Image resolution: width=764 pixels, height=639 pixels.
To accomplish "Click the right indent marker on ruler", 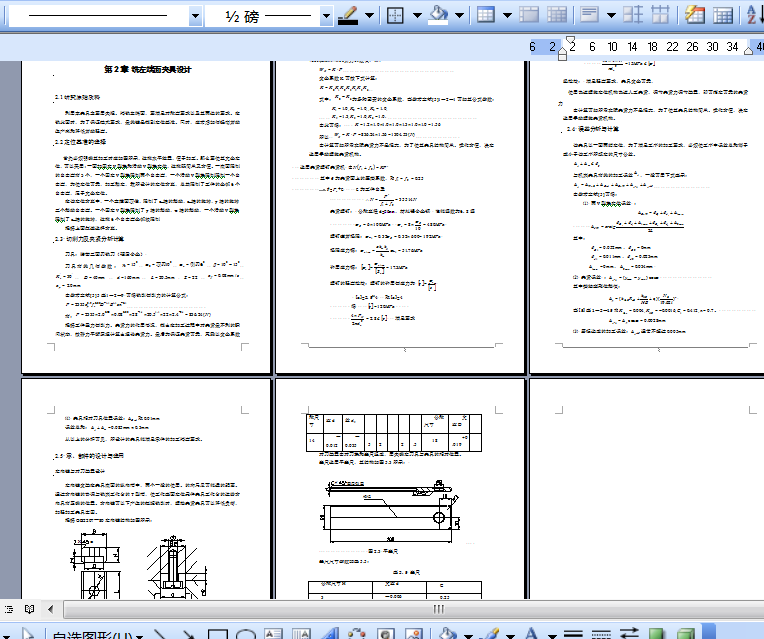I will click(x=748, y=51).
